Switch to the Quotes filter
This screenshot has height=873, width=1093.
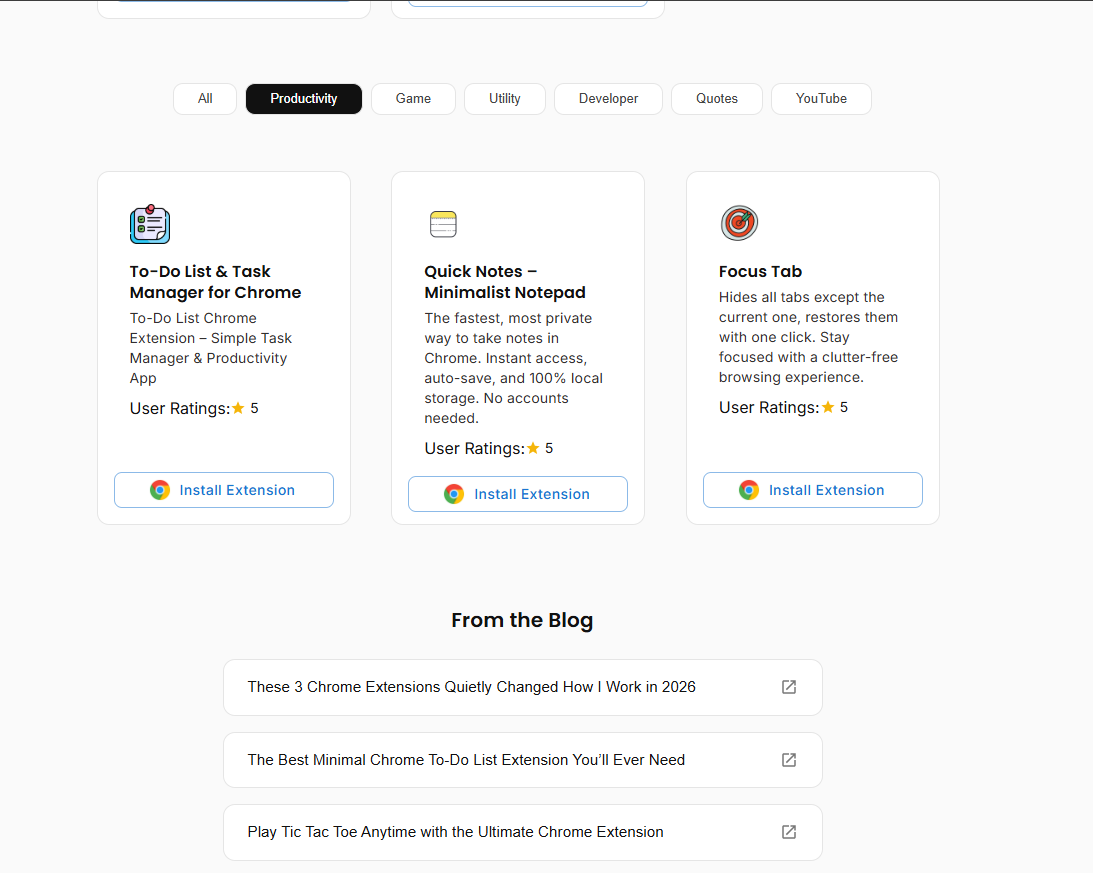(716, 98)
